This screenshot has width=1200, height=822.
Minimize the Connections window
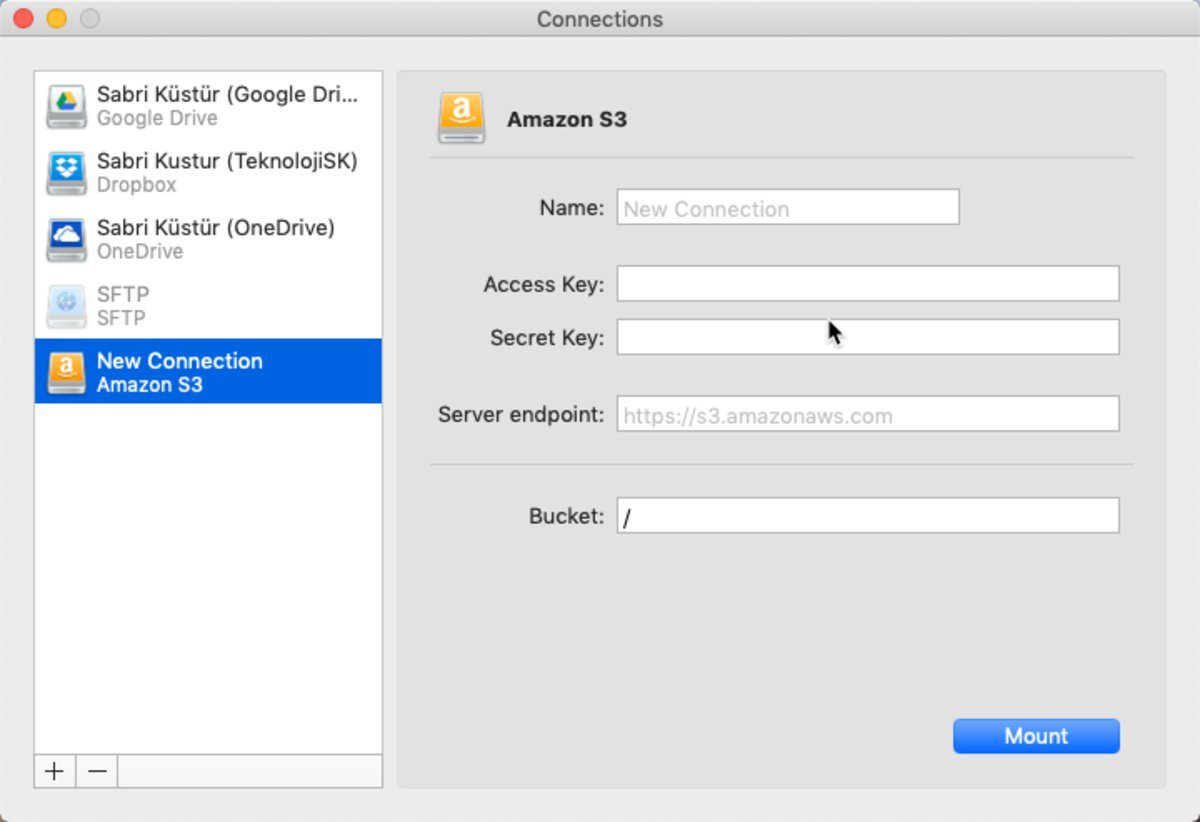56,18
